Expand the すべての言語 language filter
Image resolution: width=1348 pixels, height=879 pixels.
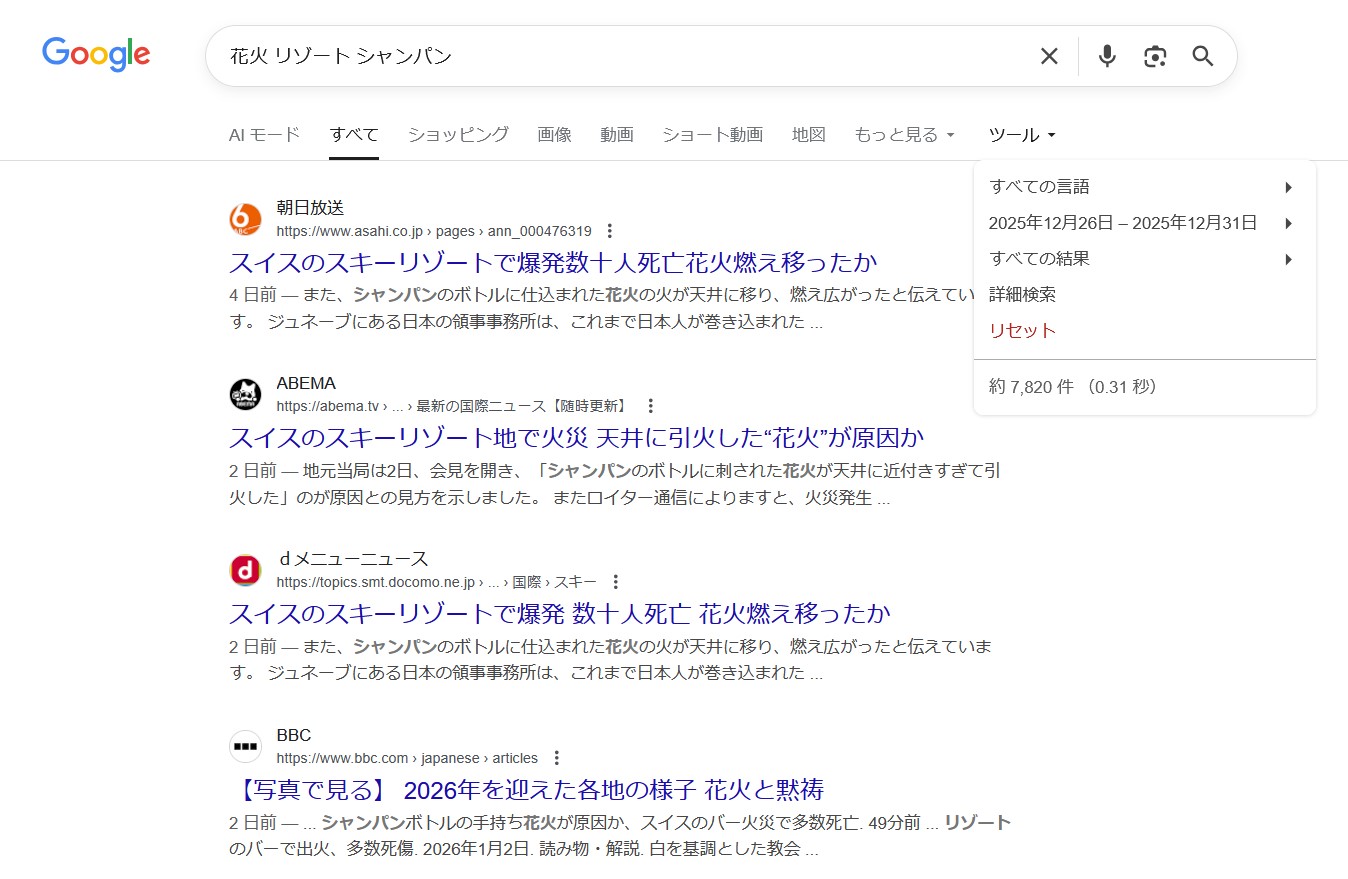point(1142,187)
